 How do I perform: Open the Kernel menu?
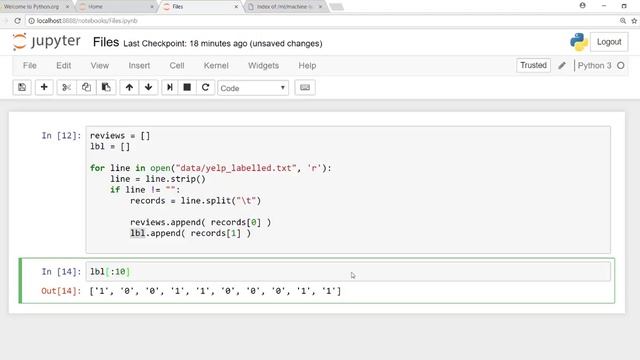216,65
